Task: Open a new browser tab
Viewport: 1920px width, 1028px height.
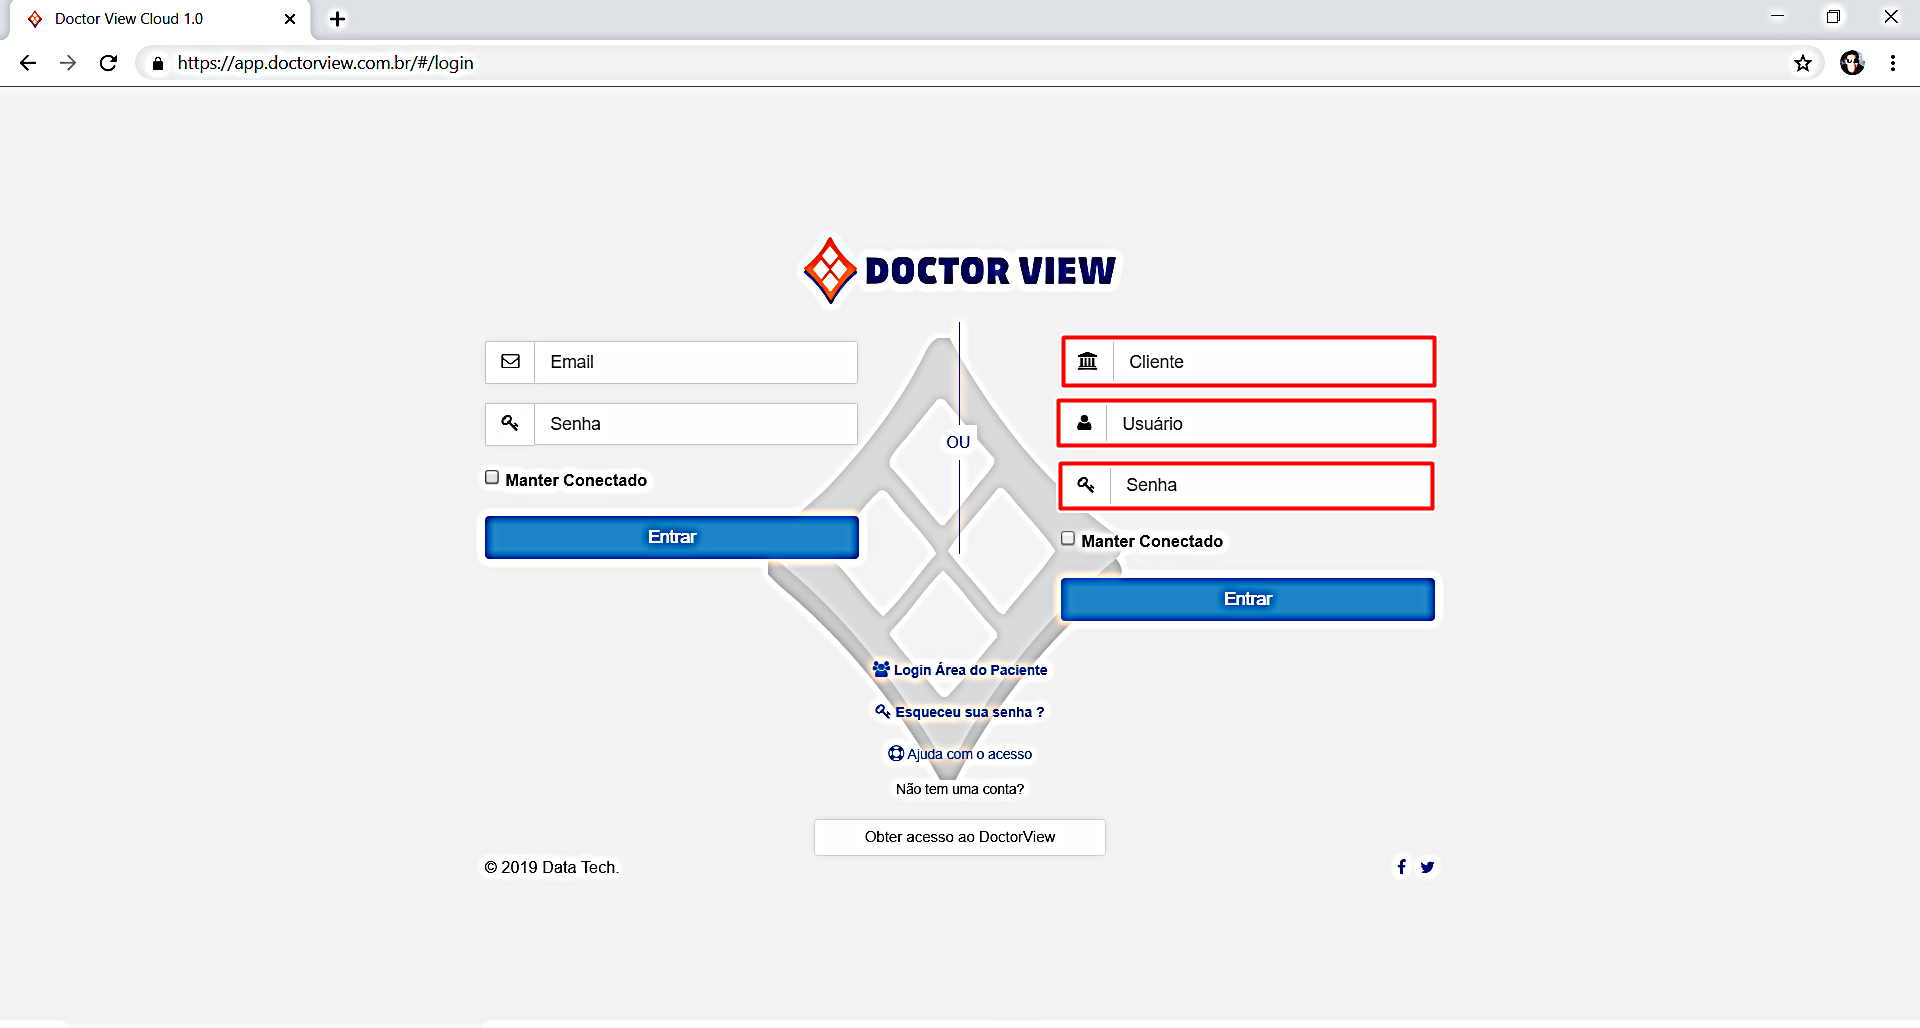Action: [337, 19]
